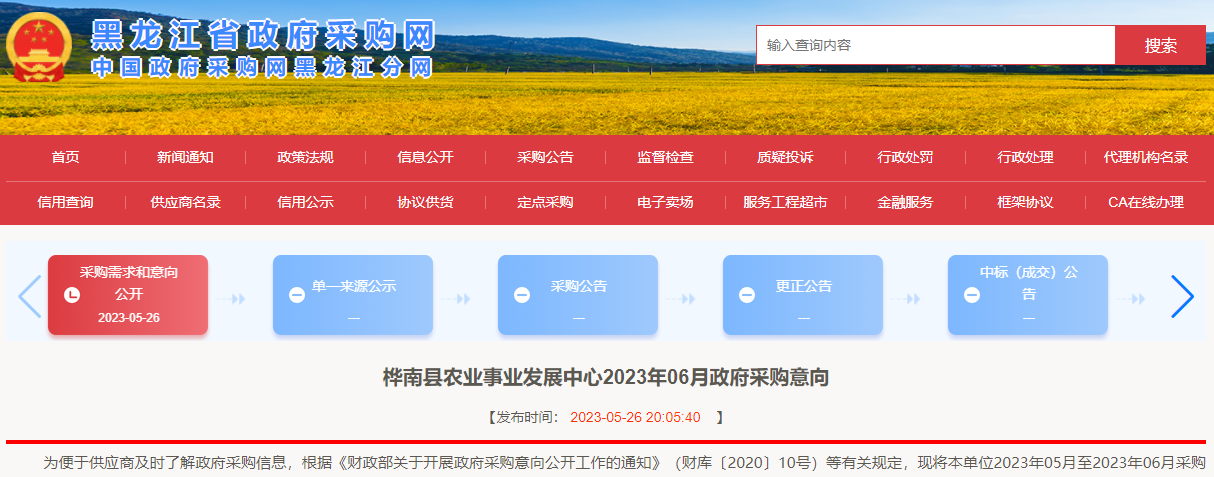The image size is (1214, 477).
Task: Click the right carousel arrow
Action: pos(1182,296)
